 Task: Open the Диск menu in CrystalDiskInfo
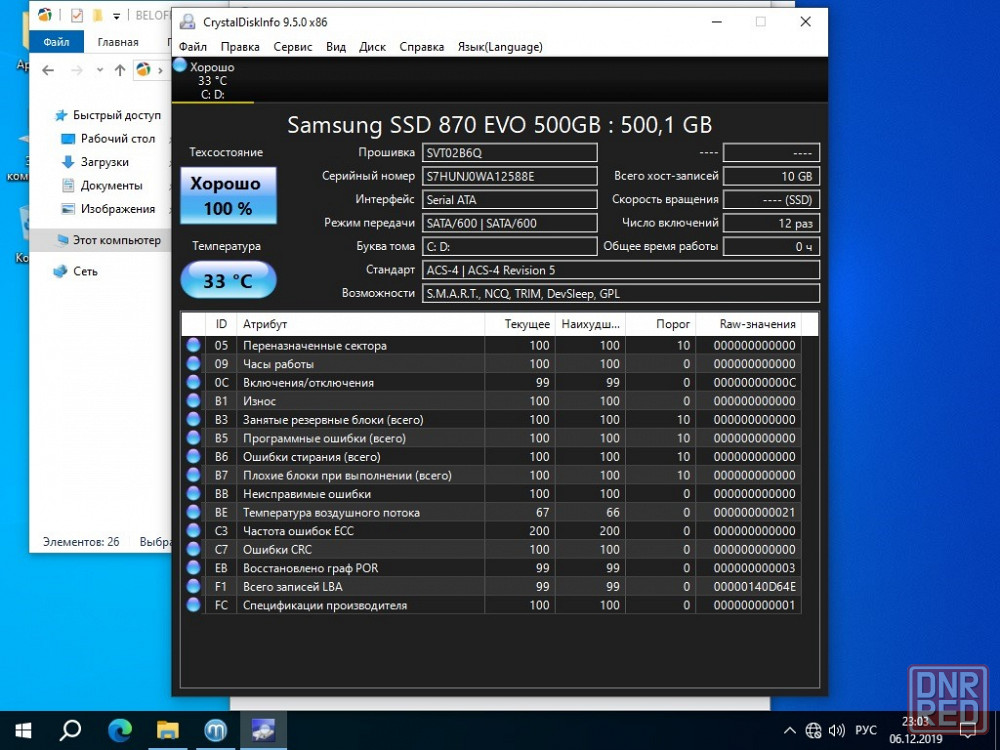coord(372,47)
